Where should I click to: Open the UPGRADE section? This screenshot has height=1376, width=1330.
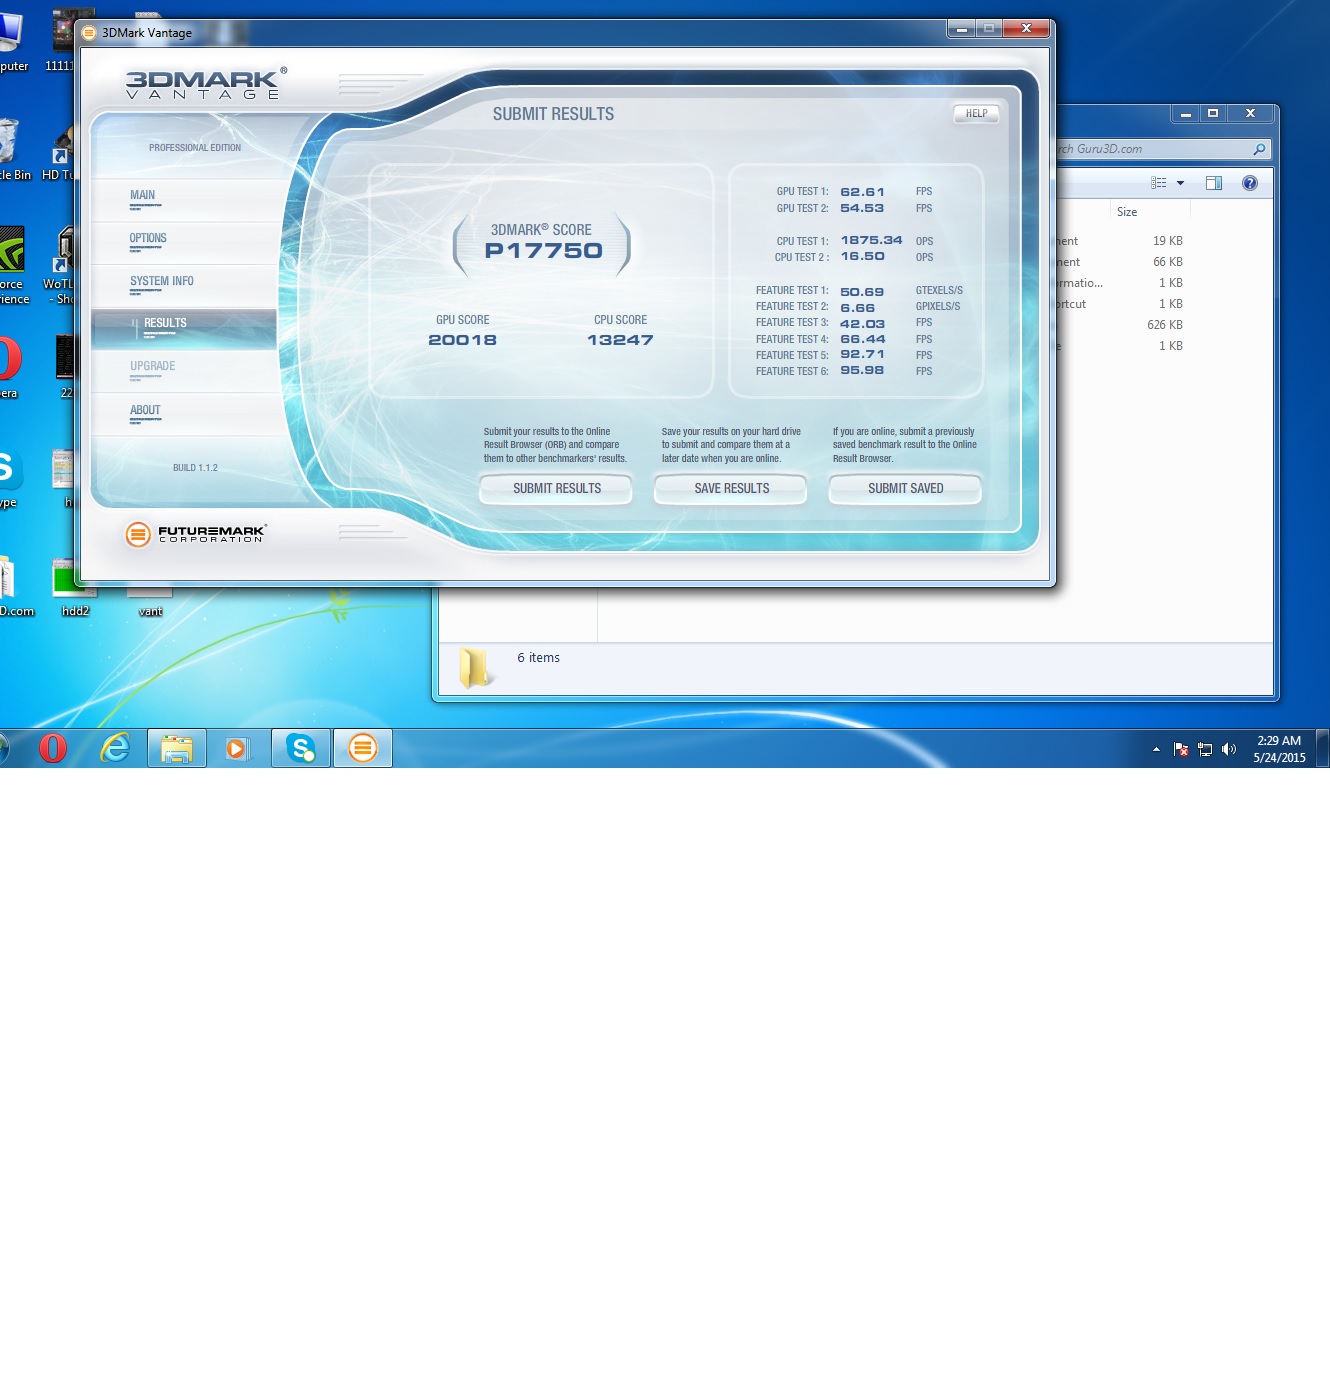152,367
